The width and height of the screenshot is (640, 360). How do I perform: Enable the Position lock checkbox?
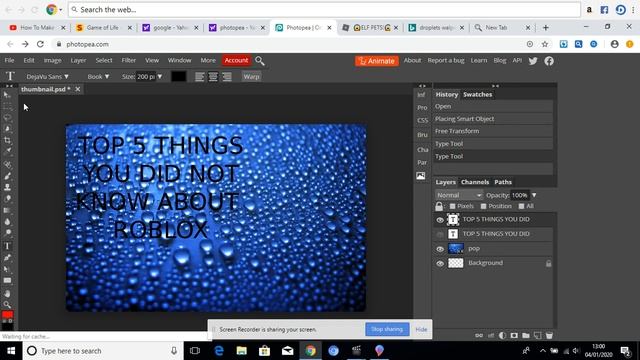tap(483, 206)
